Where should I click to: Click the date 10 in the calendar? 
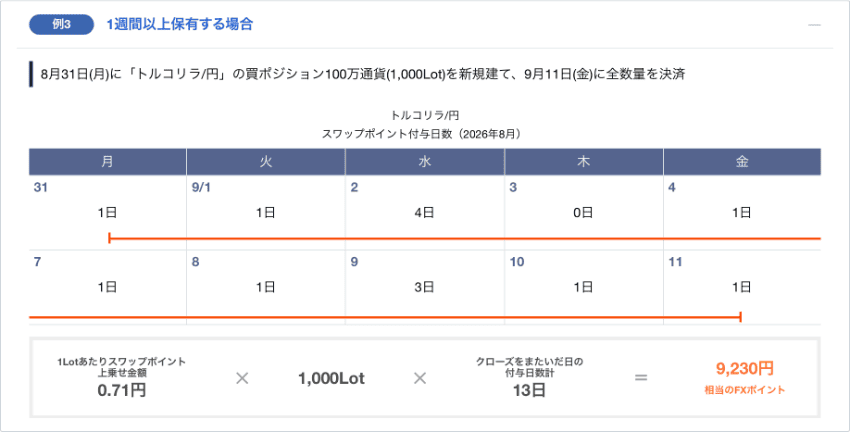517,262
